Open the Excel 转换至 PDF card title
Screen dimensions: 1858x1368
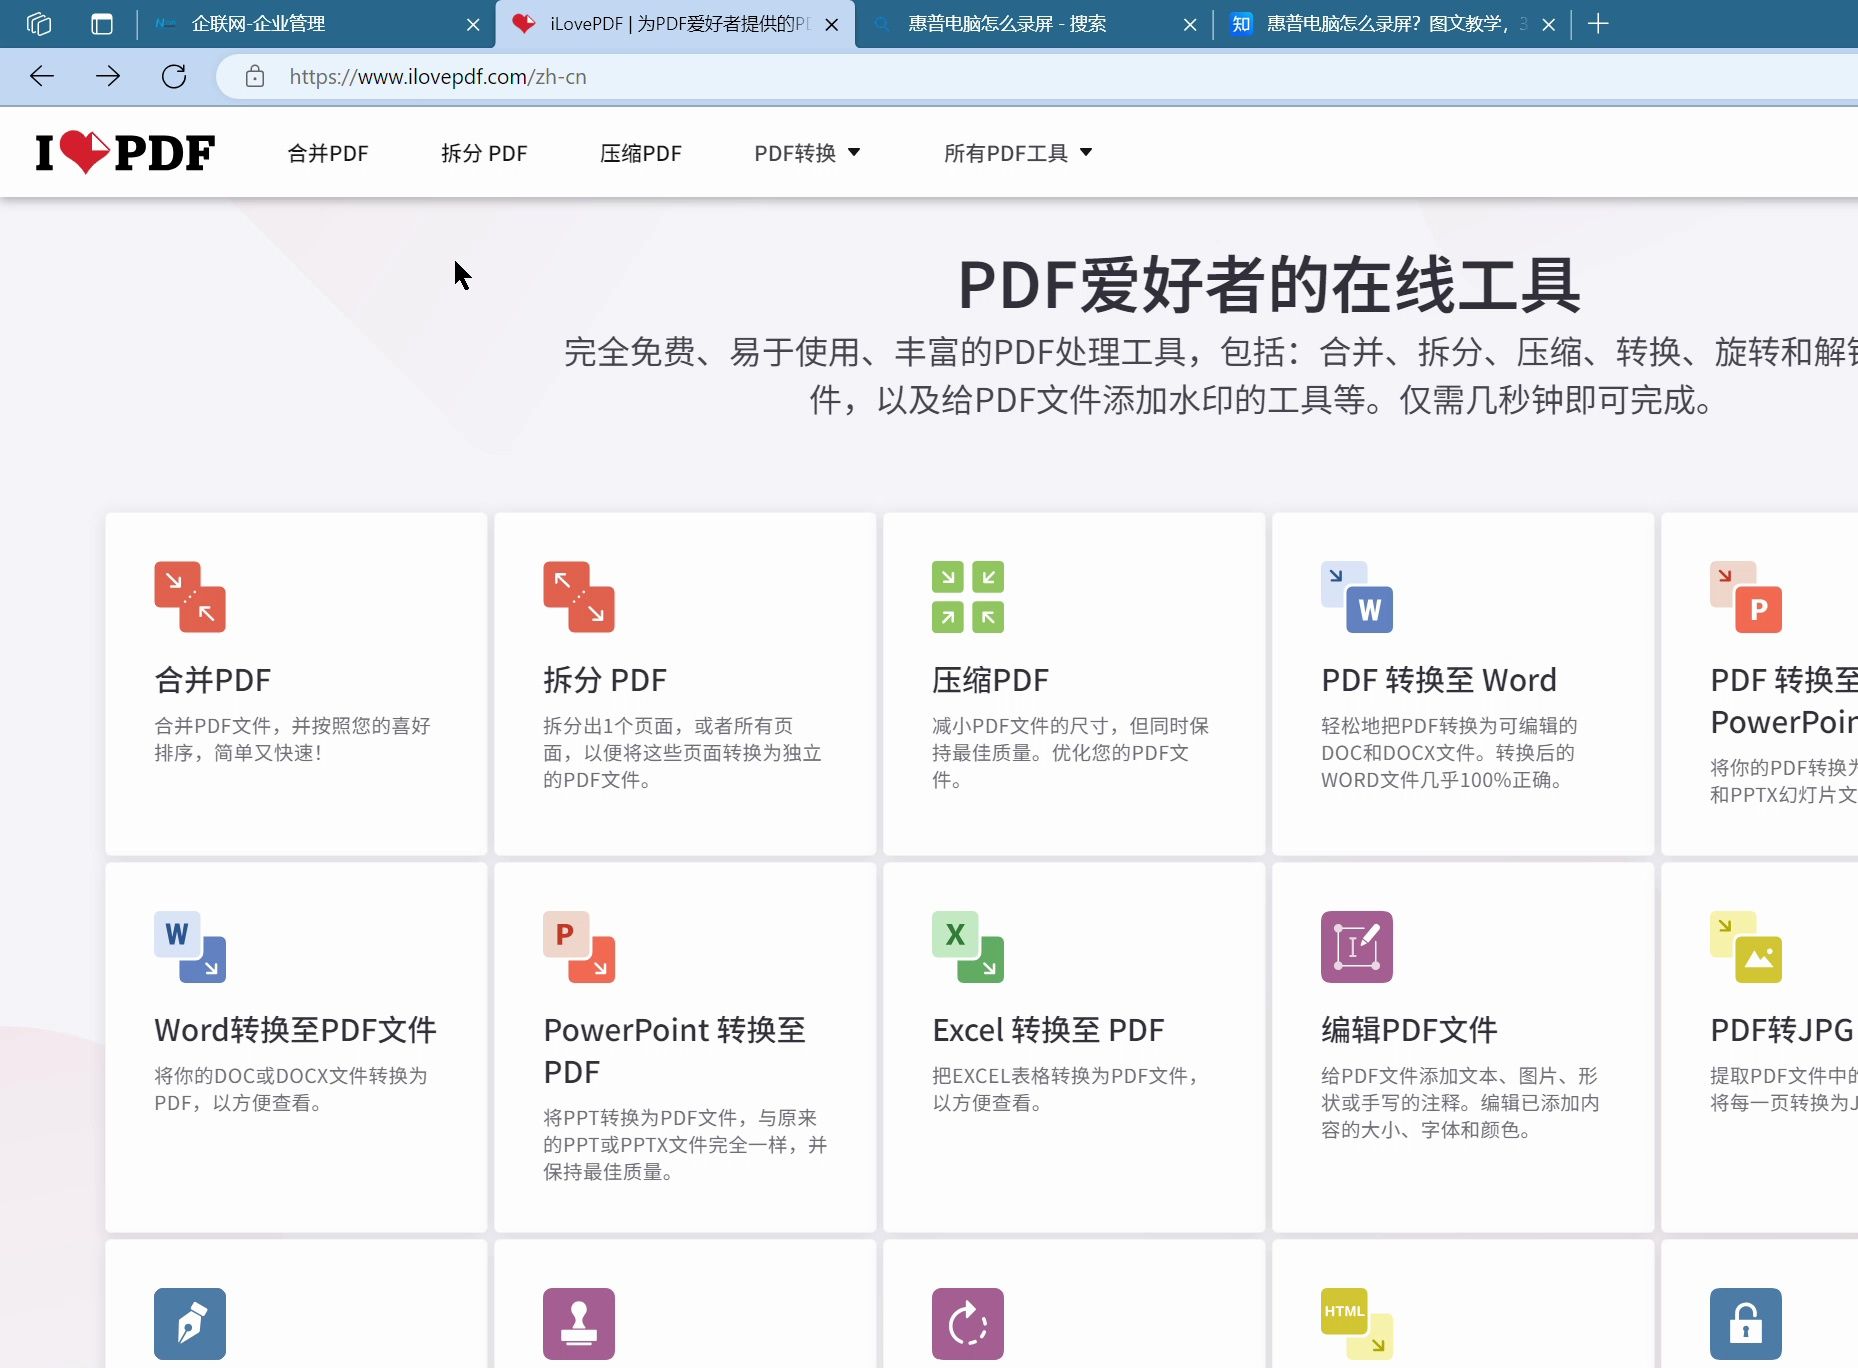click(1048, 1030)
